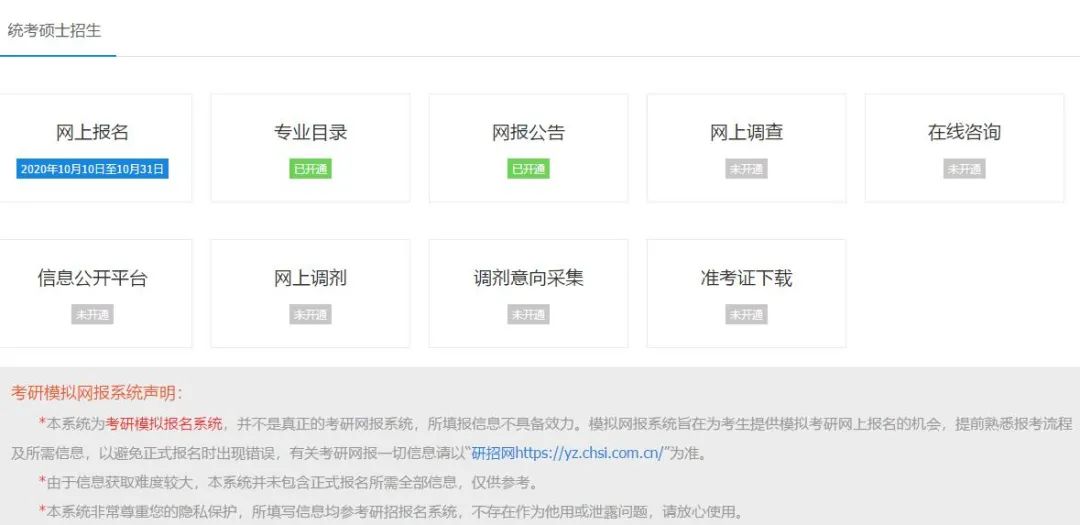The height and width of the screenshot is (525, 1080).
Task: Click the 未开通 badge under 网上调剂
Action: [310, 314]
